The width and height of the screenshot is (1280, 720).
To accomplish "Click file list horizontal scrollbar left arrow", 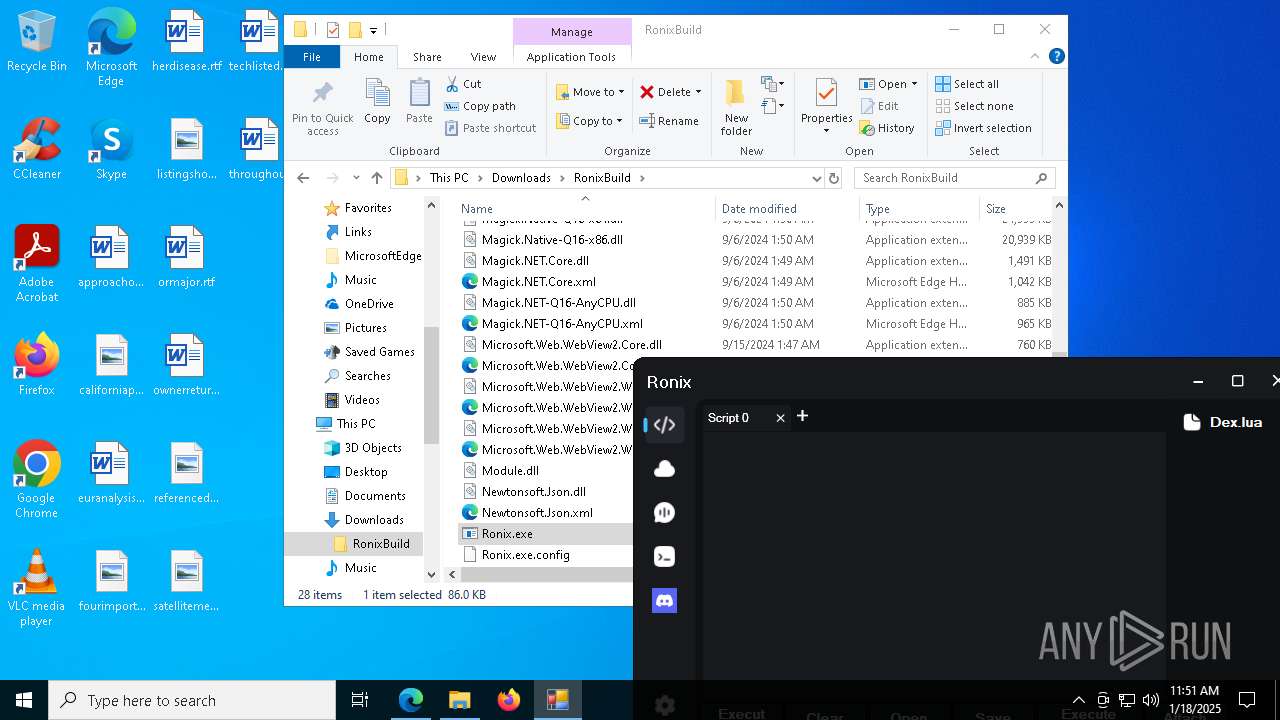I will click(452, 574).
